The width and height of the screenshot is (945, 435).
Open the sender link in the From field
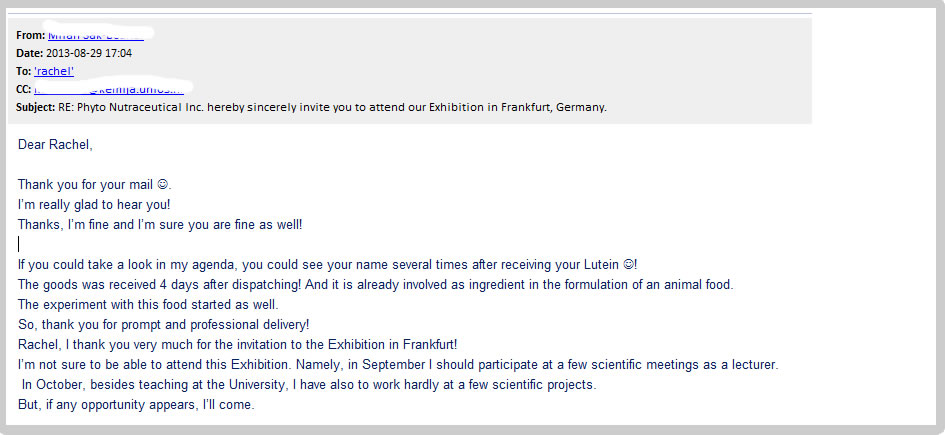pyautogui.click(x=96, y=36)
